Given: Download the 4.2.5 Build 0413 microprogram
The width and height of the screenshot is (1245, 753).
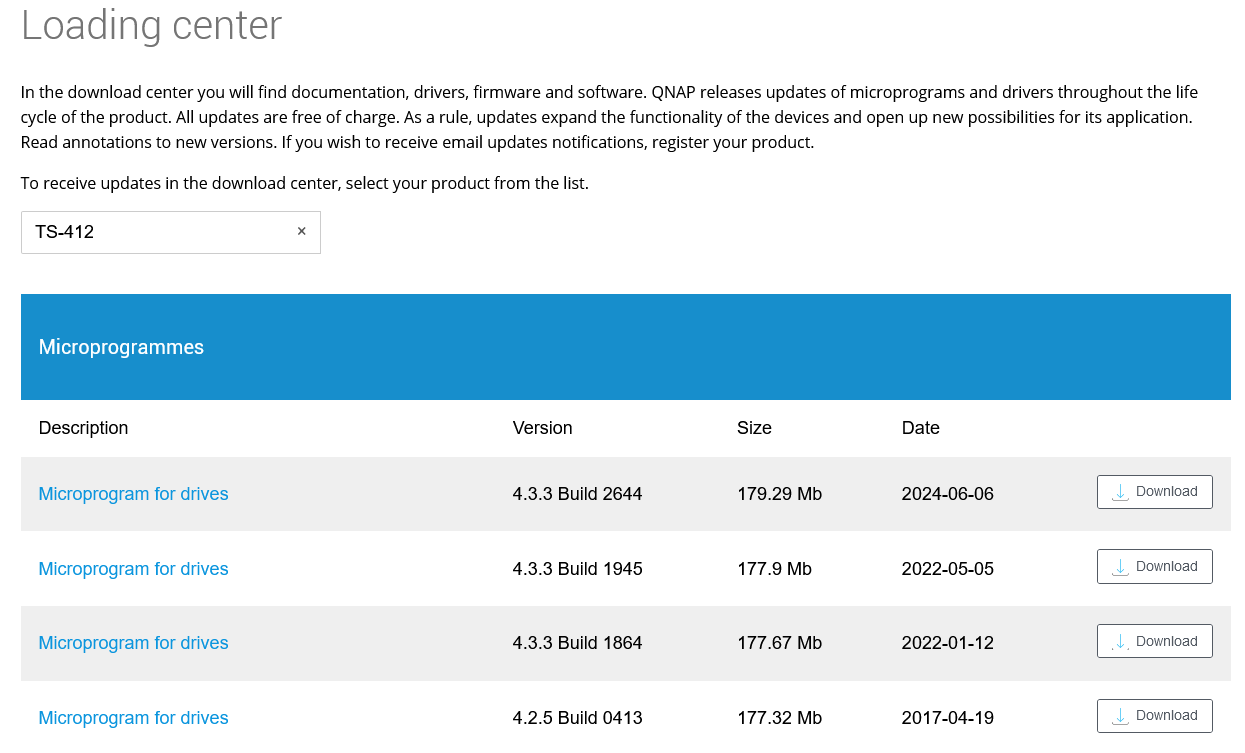Looking at the screenshot, I should coord(1155,716).
